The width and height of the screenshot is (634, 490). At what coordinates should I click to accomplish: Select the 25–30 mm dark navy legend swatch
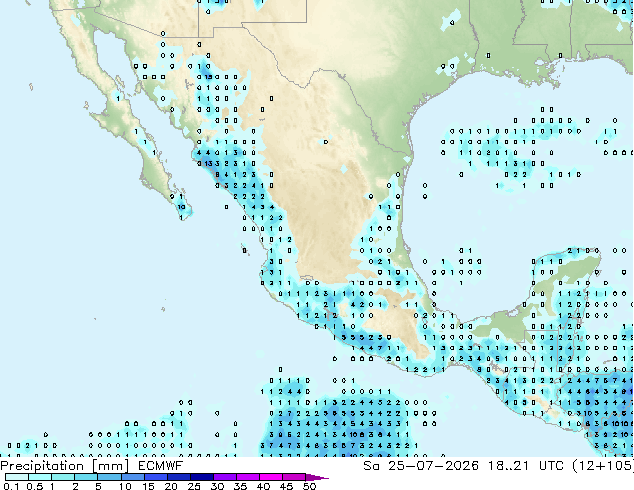coord(201,477)
